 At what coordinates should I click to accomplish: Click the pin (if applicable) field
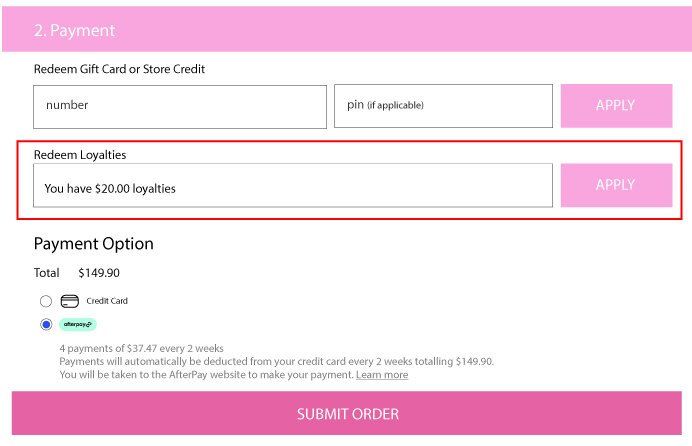(444, 106)
